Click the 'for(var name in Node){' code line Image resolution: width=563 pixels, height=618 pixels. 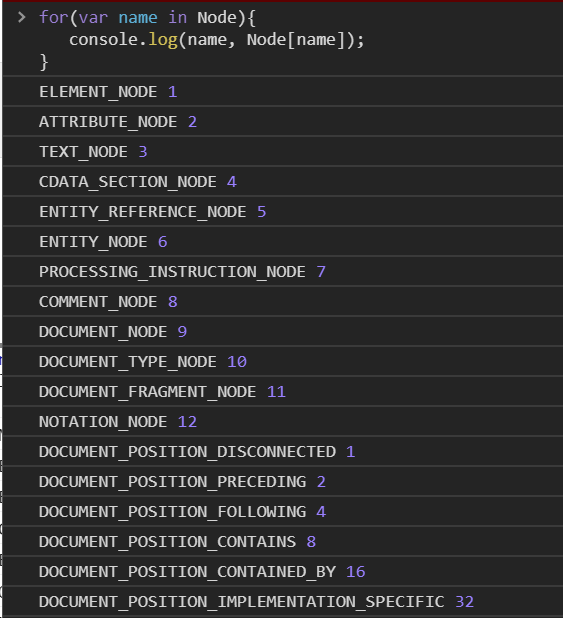pyautogui.click(x=147, y=18)
